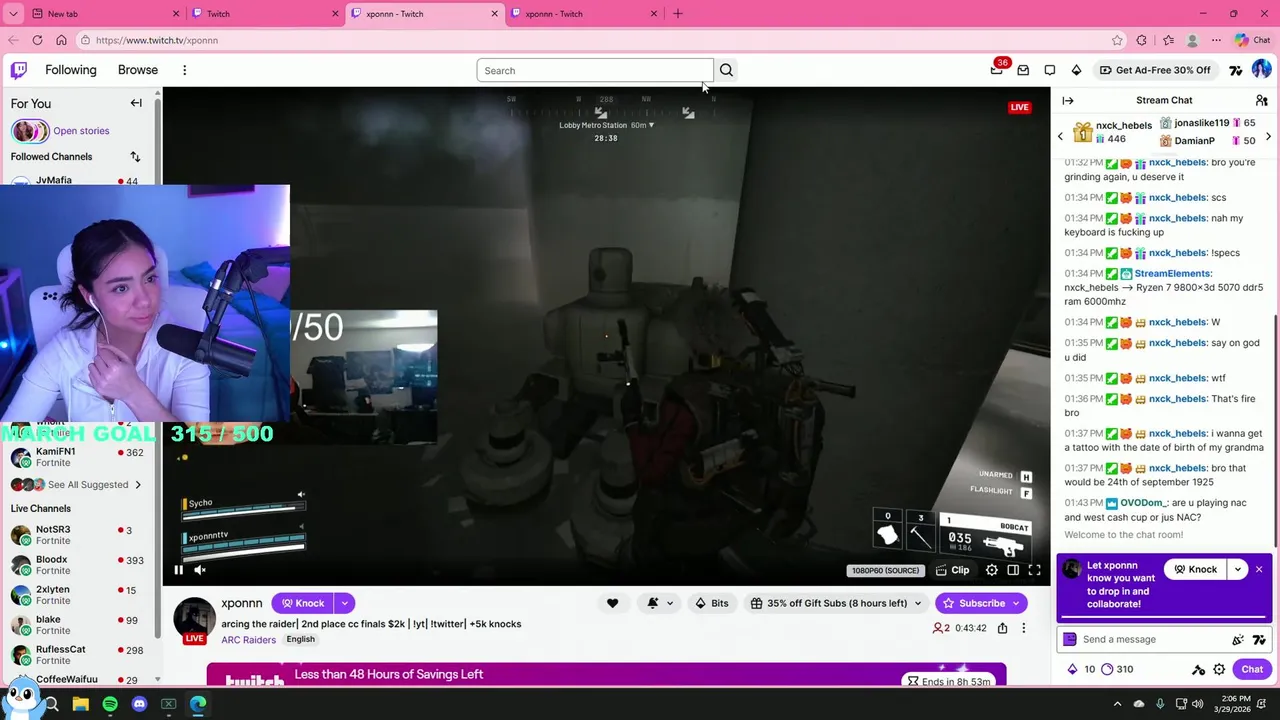The width and height of the screenshot is (1280, 720).
Task: Open Bloodx live channel
Action: [x=78, y=565]
